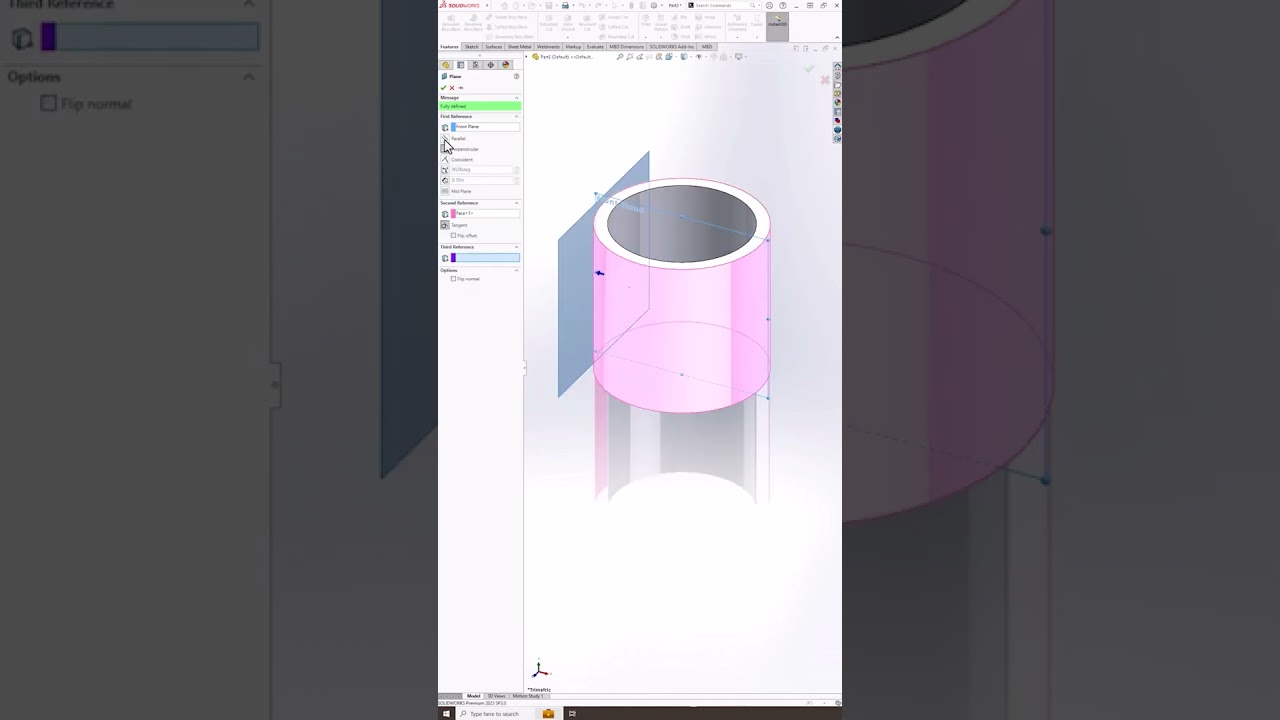
Task: Toggle the Offset Distance constraint icon
Action: (x=445, y=180)
